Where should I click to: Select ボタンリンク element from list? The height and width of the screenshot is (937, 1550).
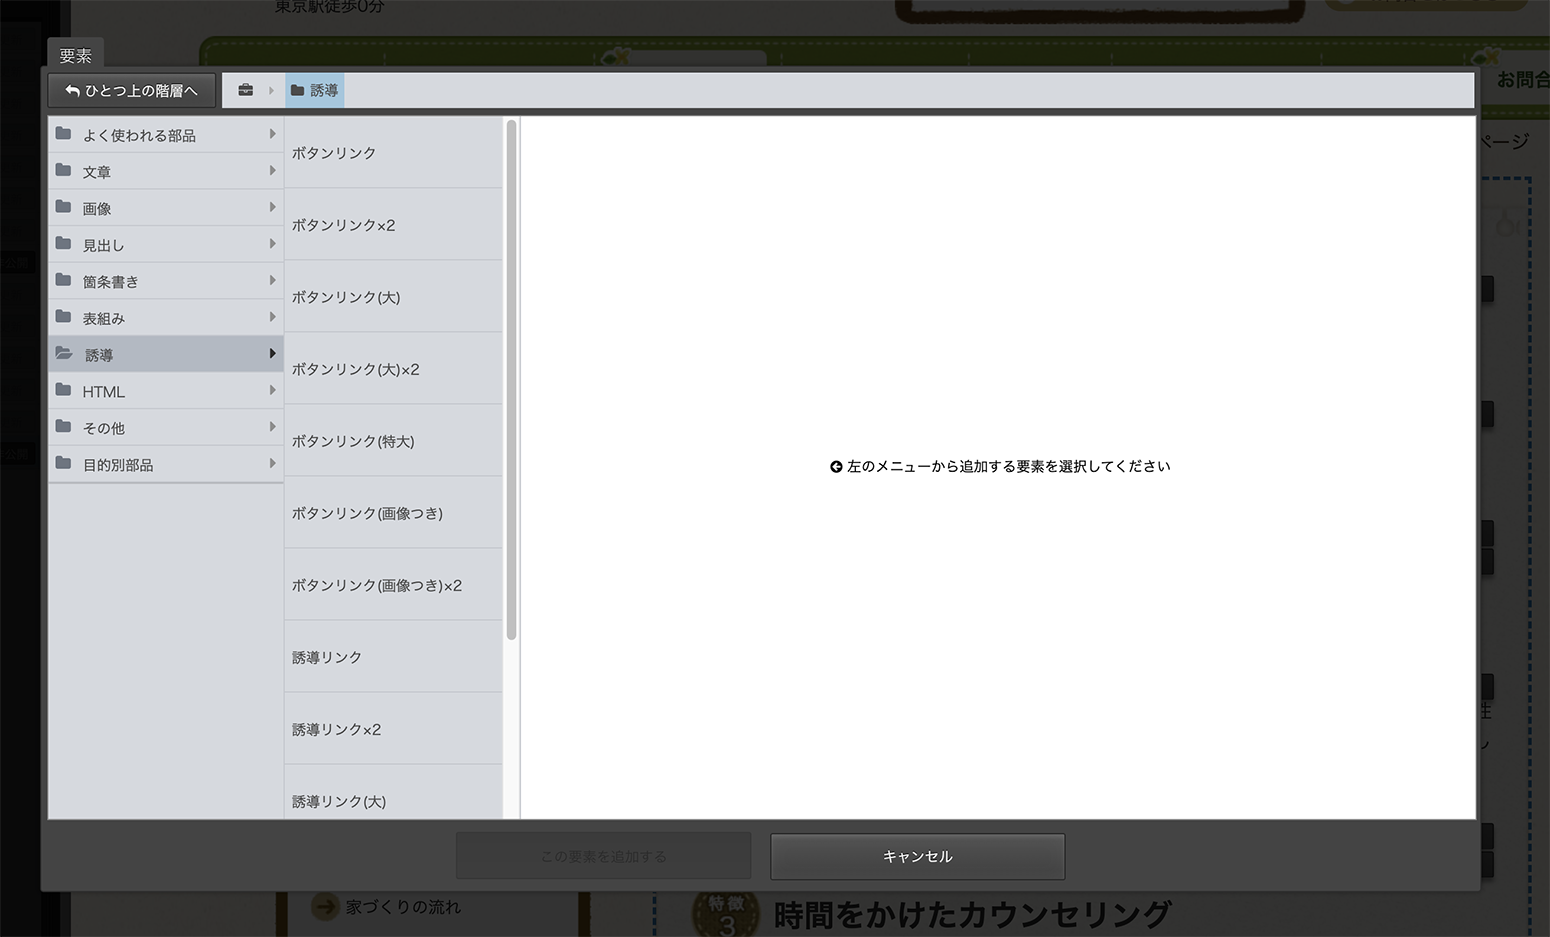(x=334, y=153)
